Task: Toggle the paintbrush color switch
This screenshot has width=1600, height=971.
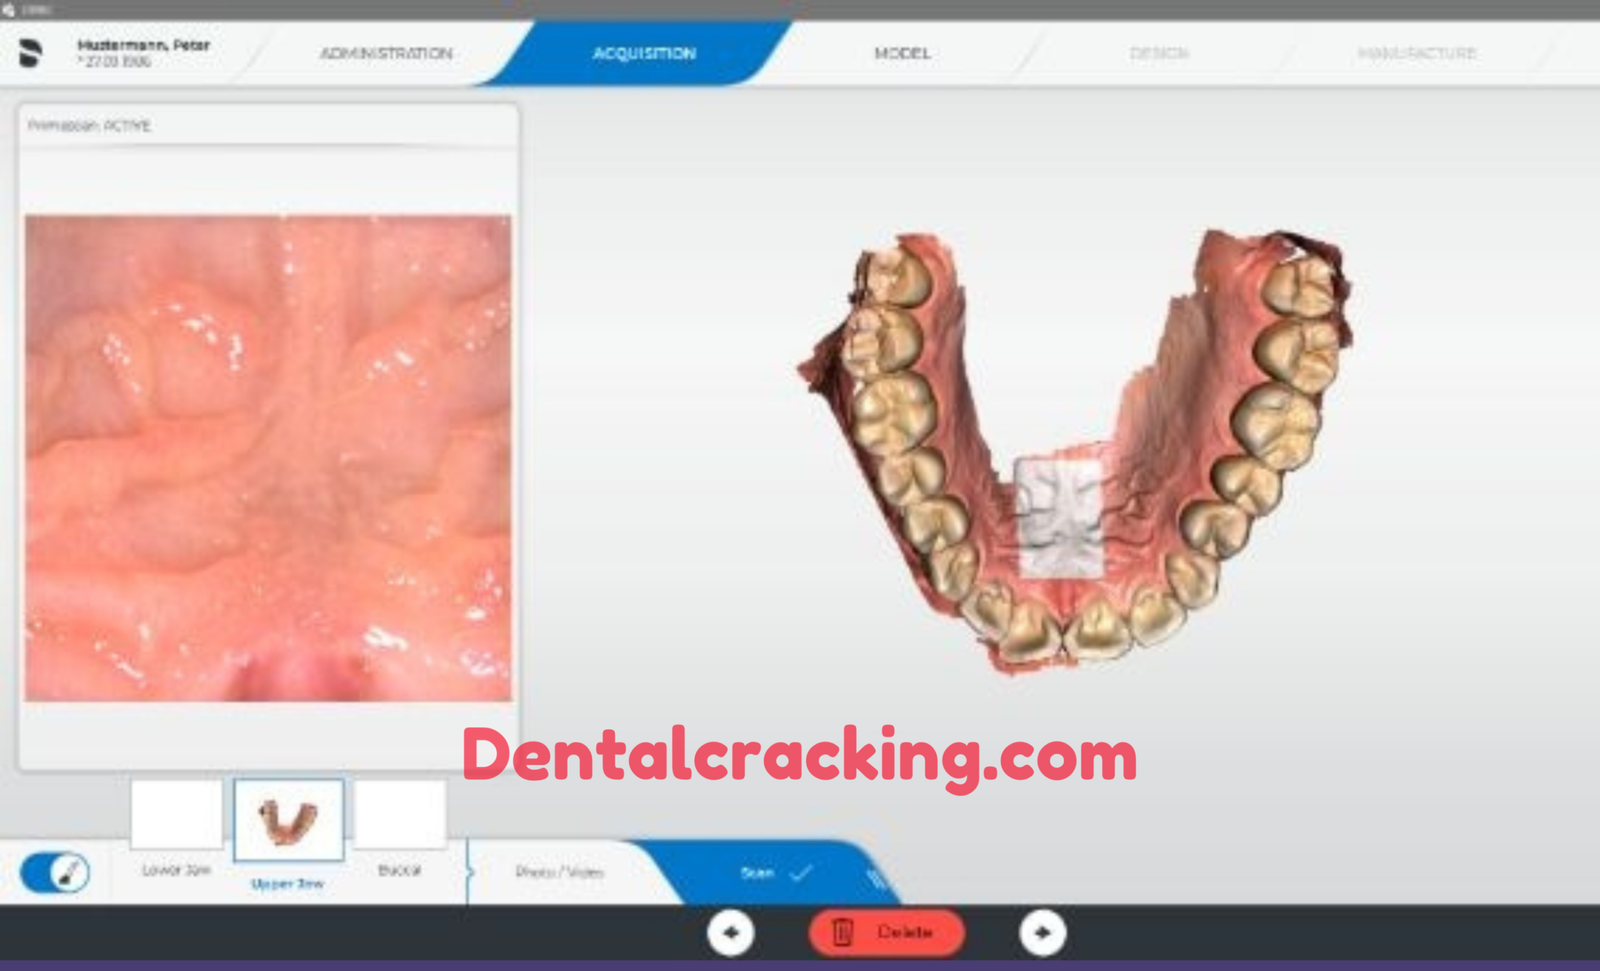Action: tap(55, 872)
